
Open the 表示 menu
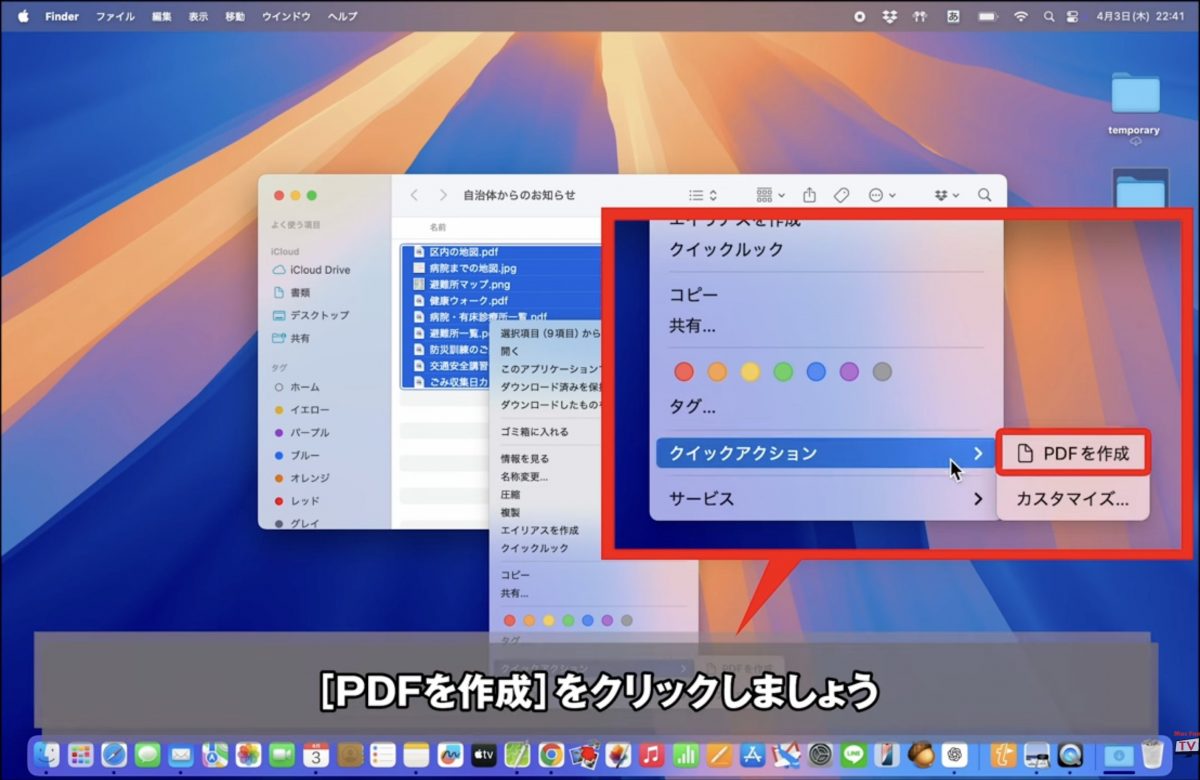[198, 17]
